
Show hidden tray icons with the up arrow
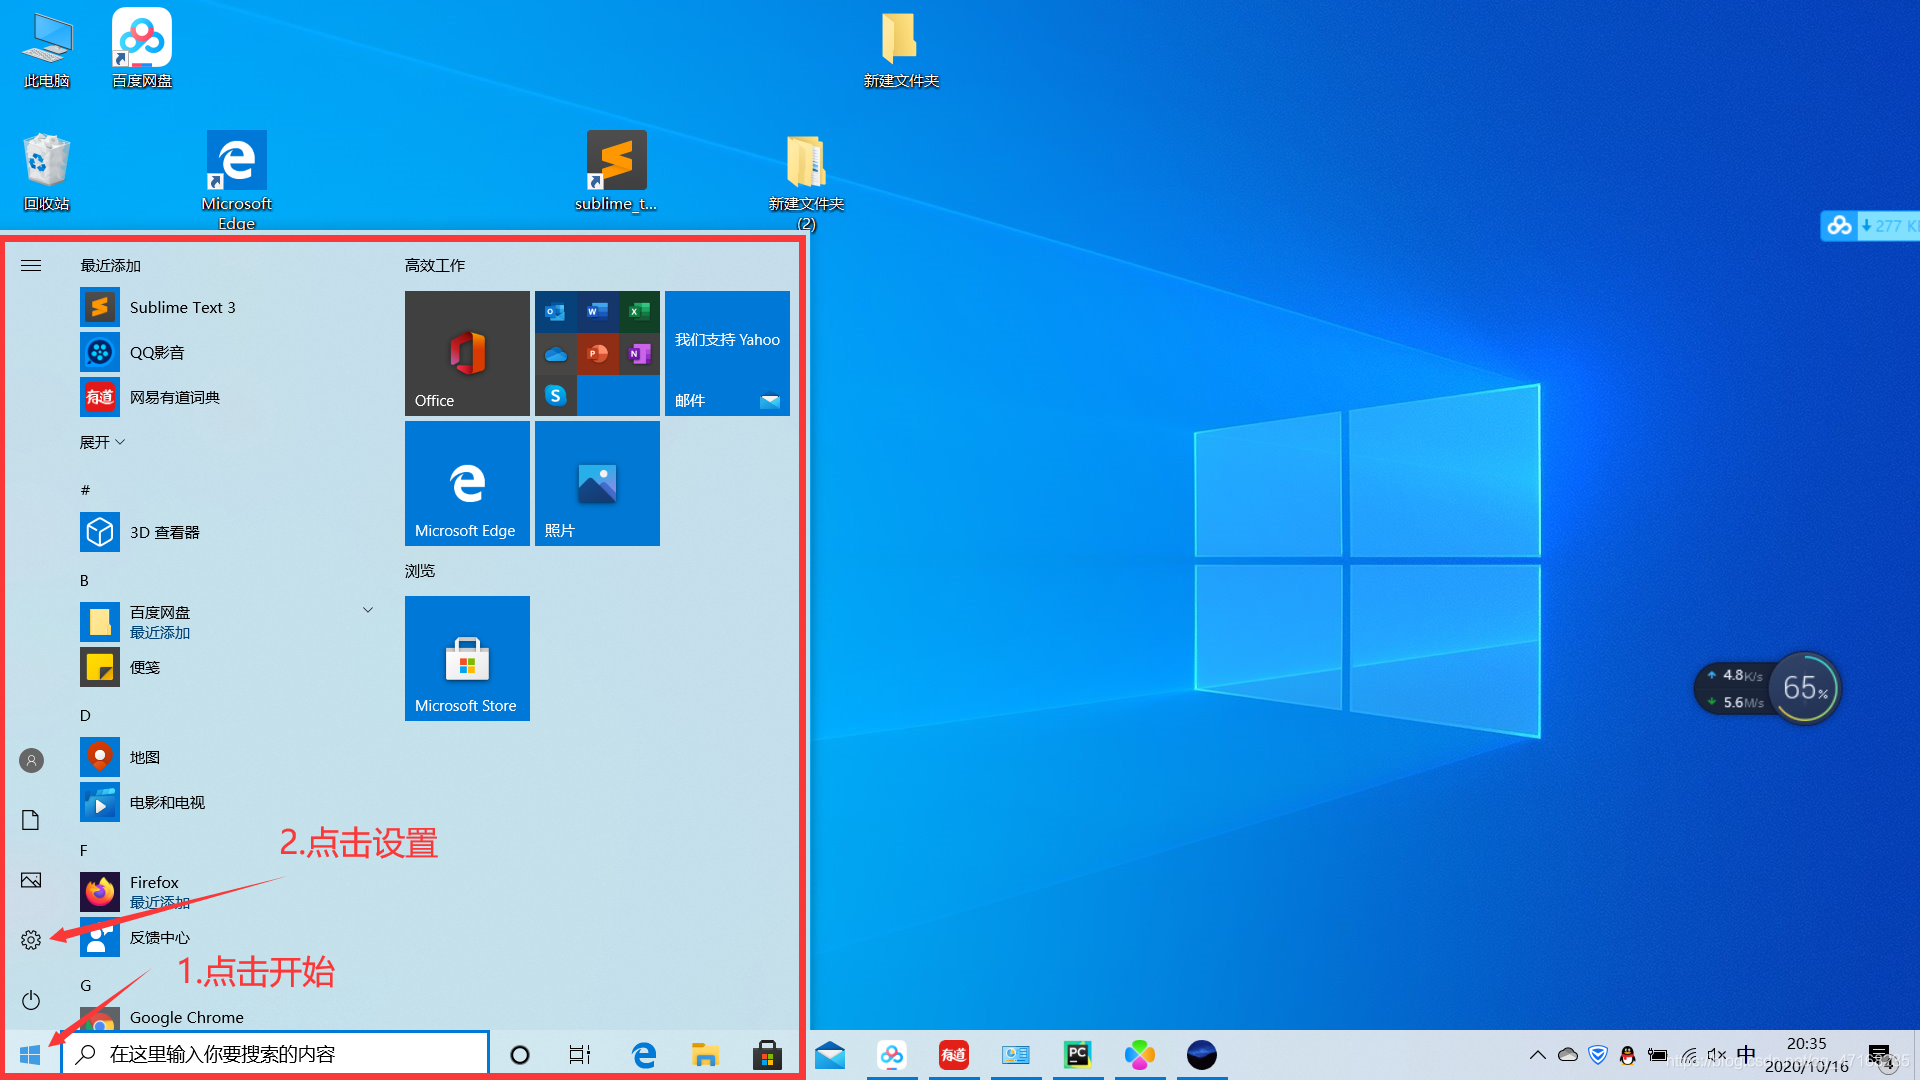click(1538, 1055)
